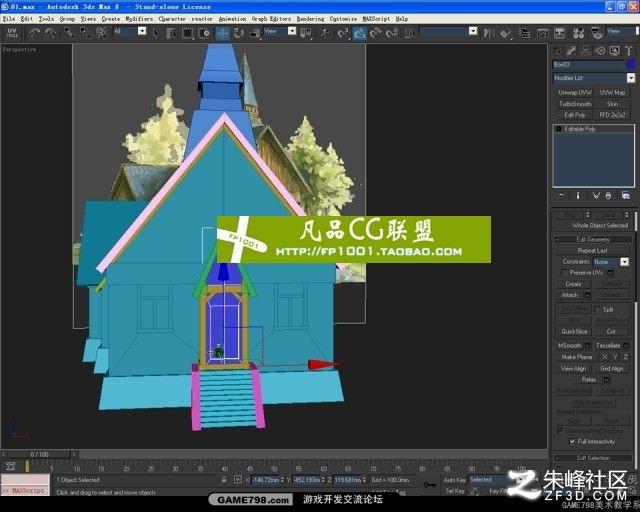Collapse the Edit Geometry rollout
The width and height of the screenshot is (640, 512).
593,239
